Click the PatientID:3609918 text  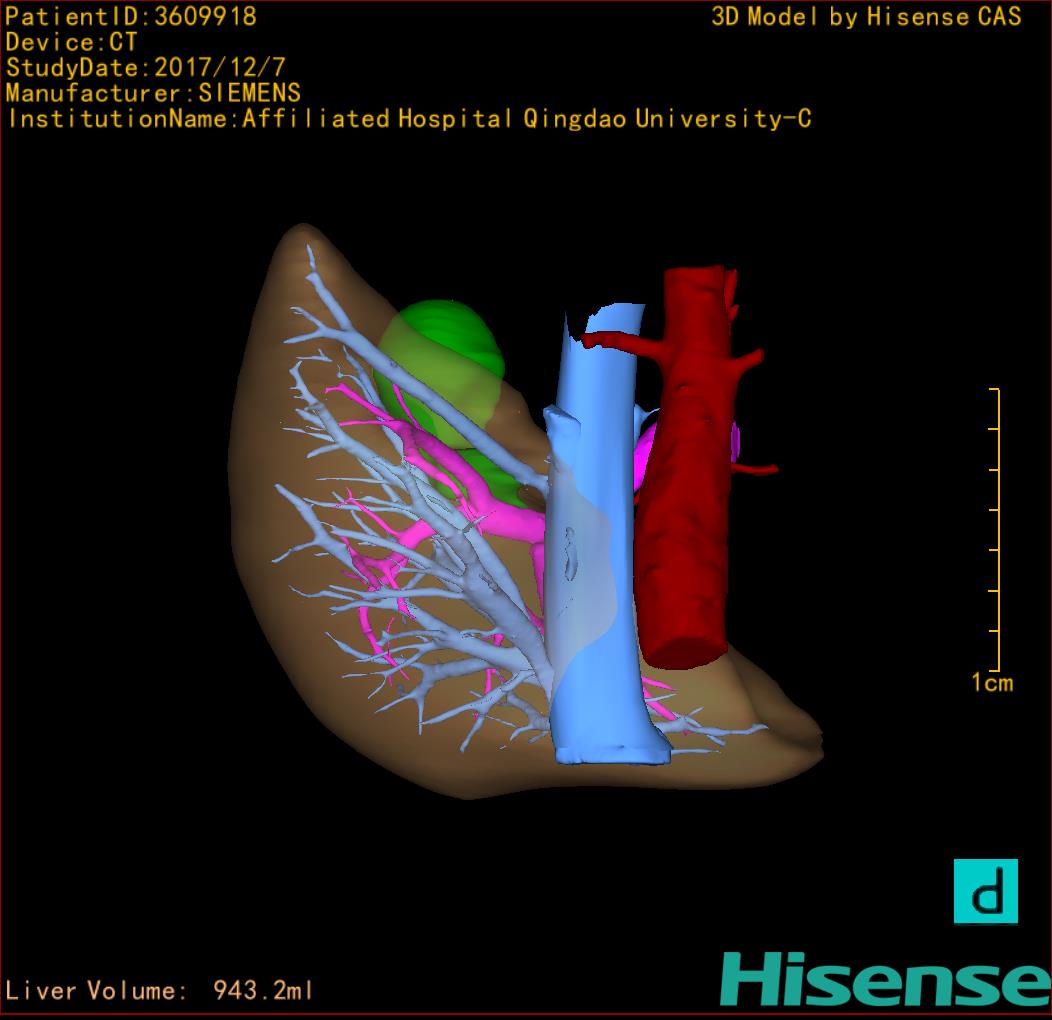[x=131, y=17]
